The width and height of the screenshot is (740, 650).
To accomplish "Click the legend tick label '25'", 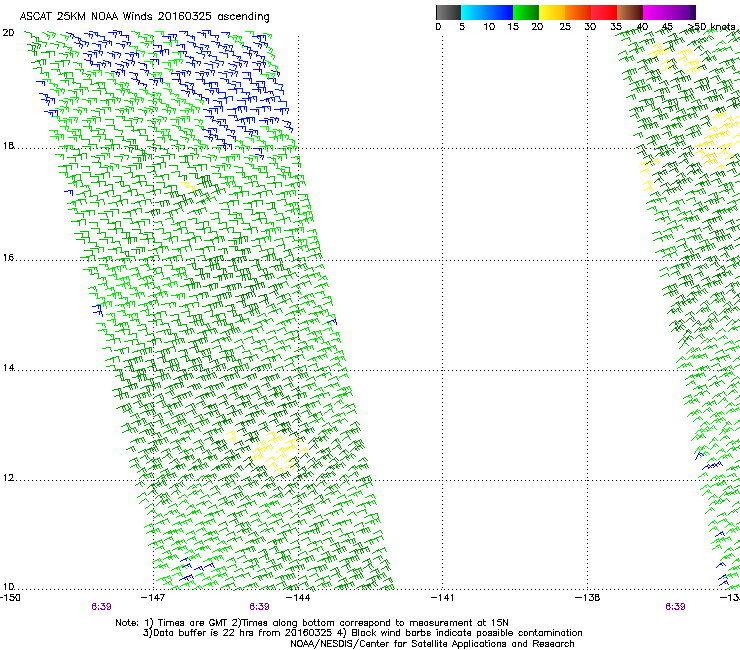I will pos(565,27).
